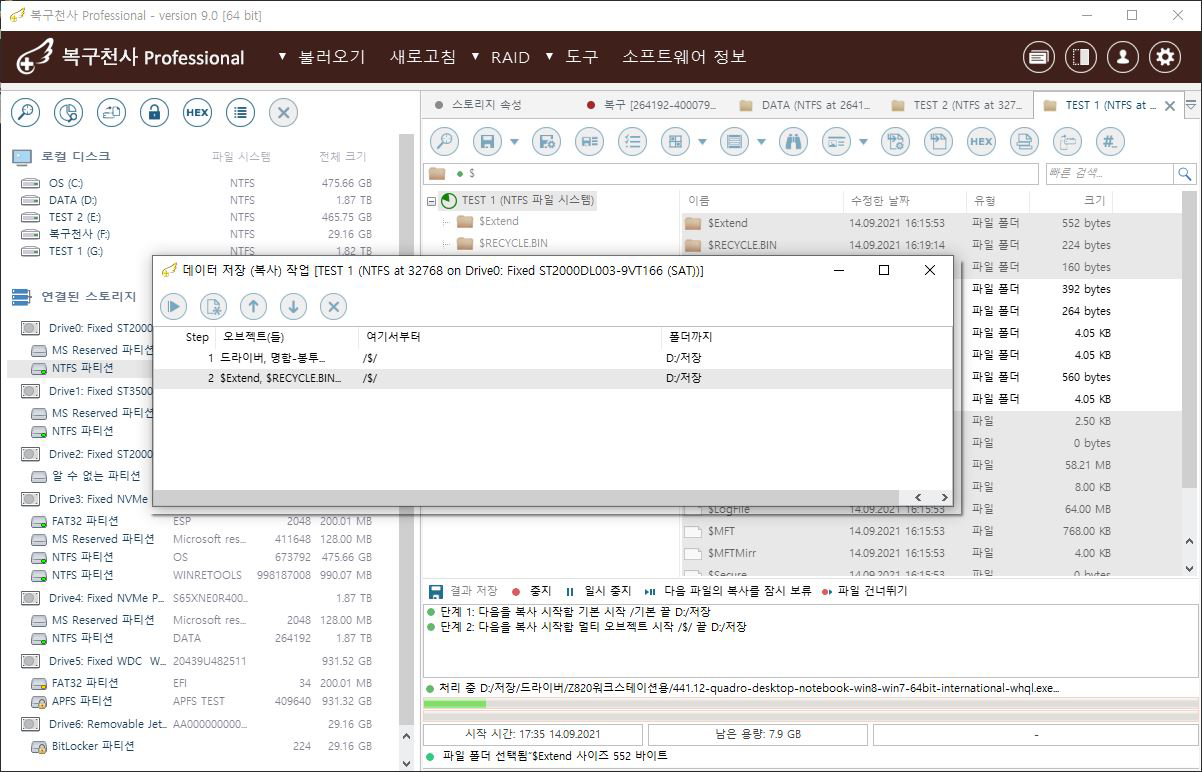Click the move step down arrow icon
1202x772 pixels.
[293, 307]
